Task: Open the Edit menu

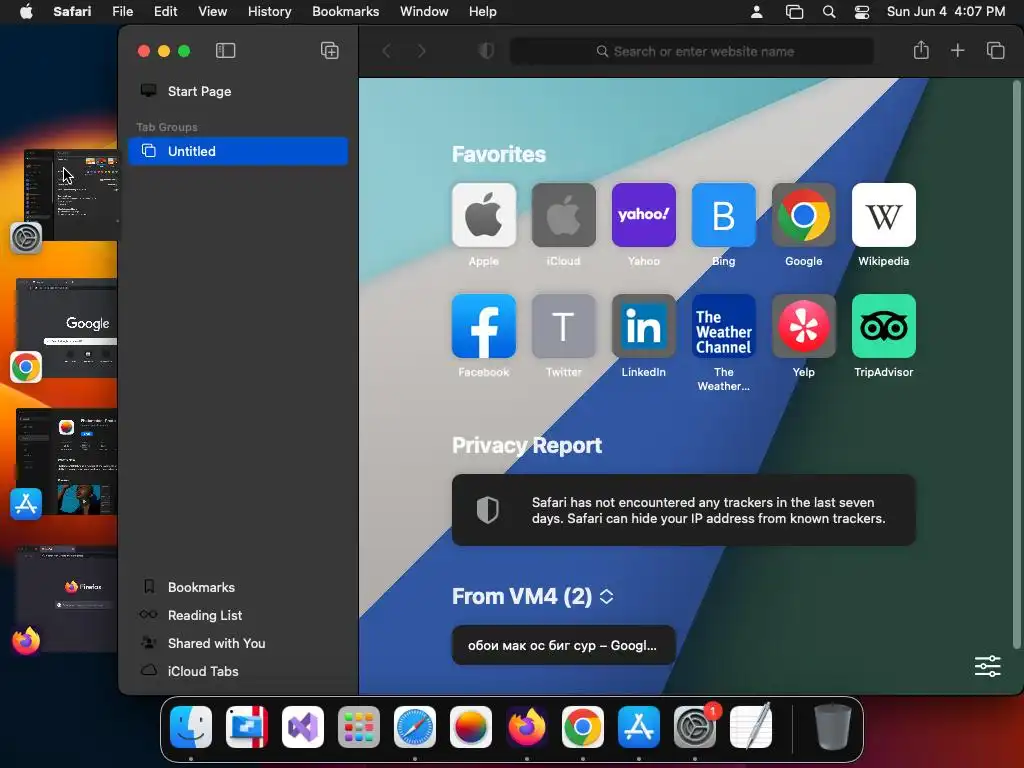Action: (165, 12)
